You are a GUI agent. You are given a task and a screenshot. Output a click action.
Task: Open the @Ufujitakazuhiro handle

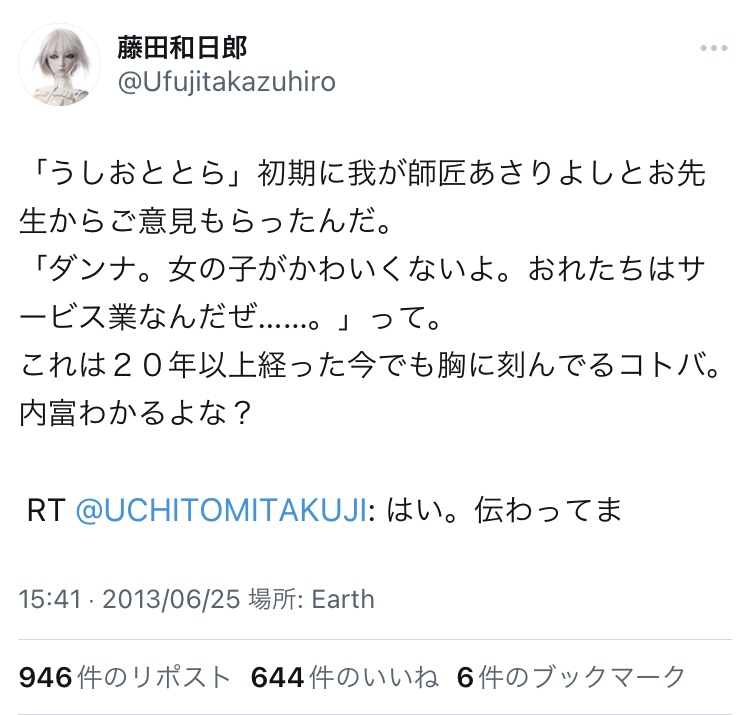(x=227, y=82)
